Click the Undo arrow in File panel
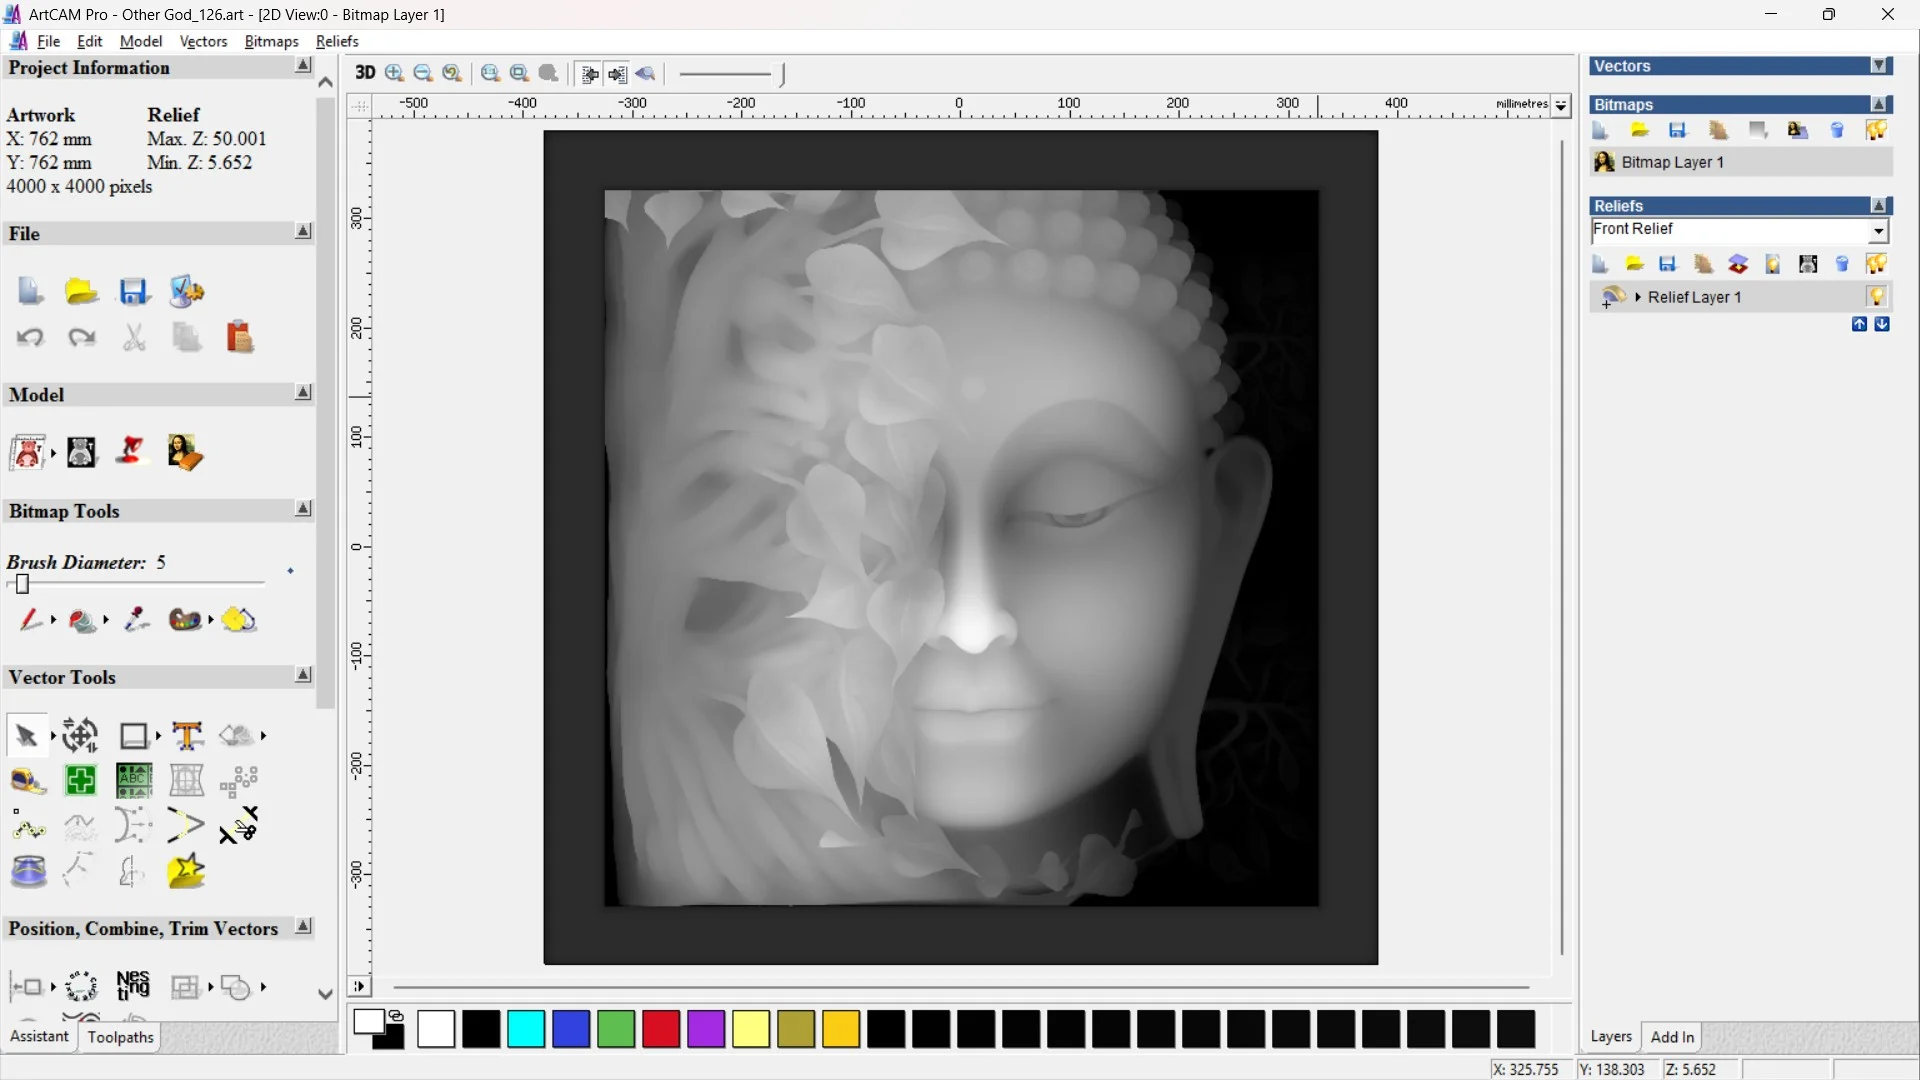The image size is (1920, 1080). point(30,338)
